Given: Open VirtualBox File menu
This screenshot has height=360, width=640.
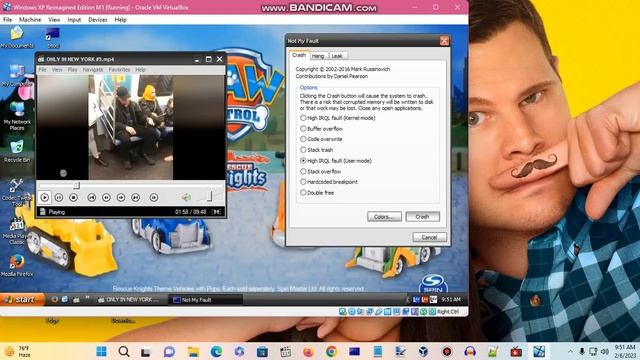Looking at the screenshot, I should click(x=7, y=20).
